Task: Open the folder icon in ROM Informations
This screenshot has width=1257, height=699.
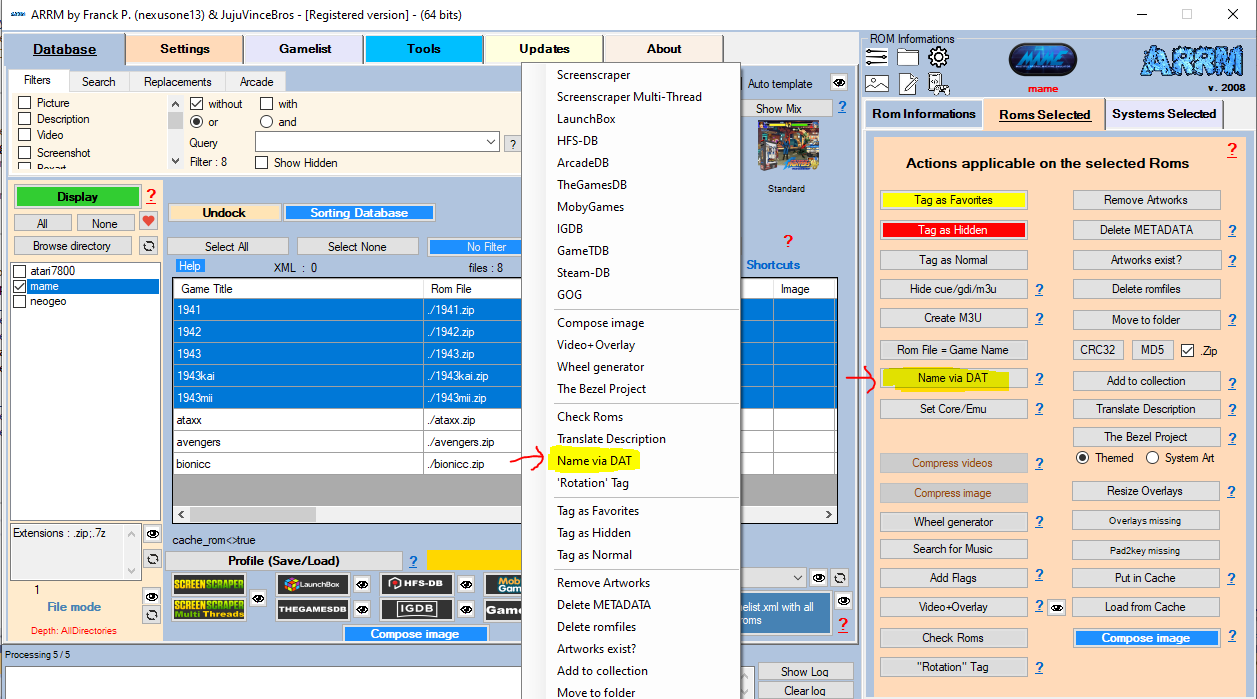Action: point(908,57)
